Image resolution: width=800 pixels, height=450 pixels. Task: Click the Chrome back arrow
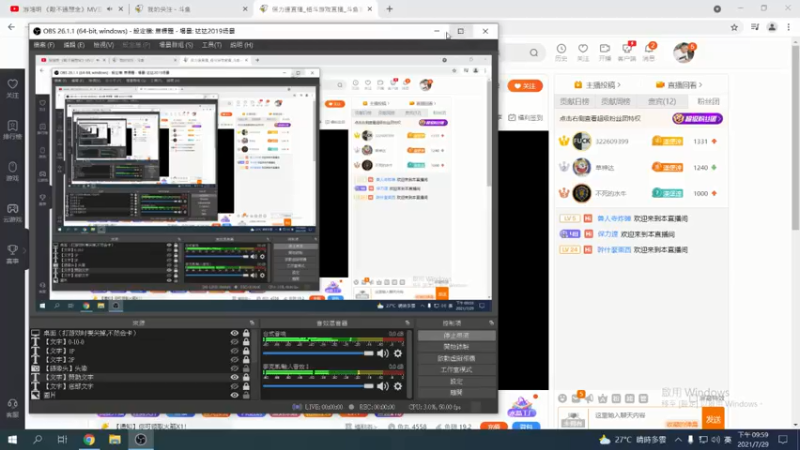pyautogui.click(x=12, y=27)
